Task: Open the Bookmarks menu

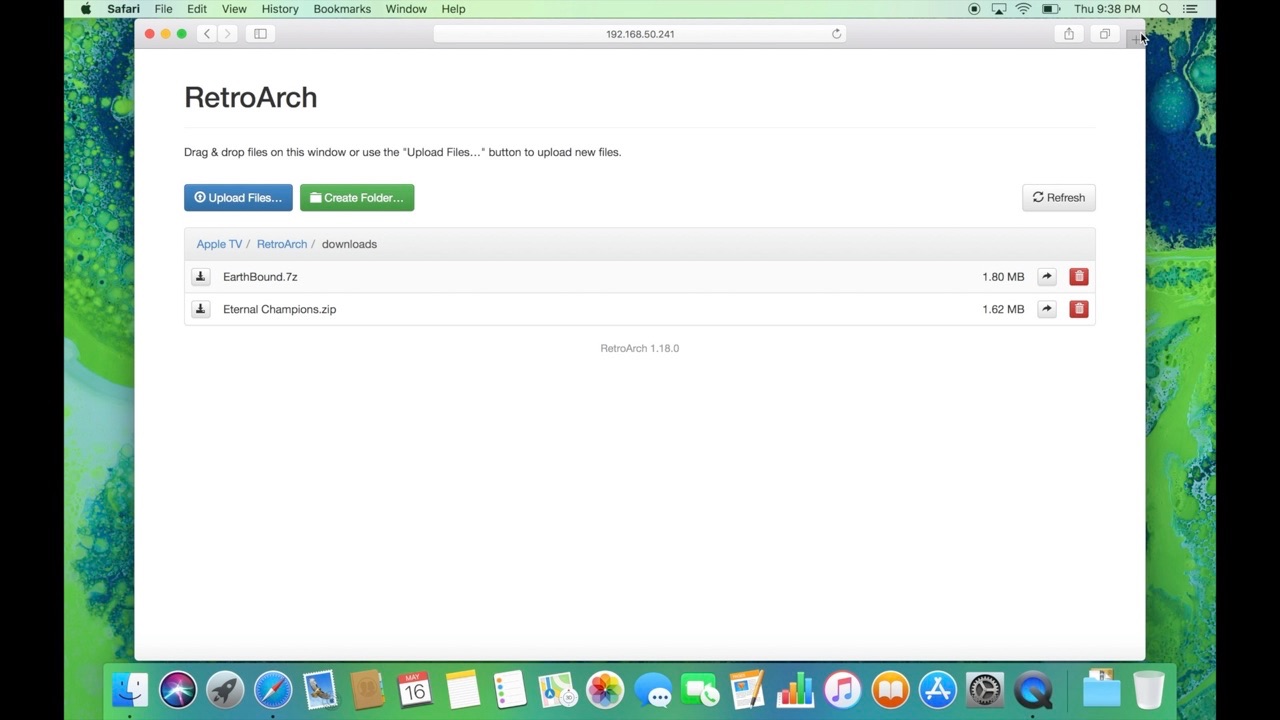Action: tap(342, 9)
